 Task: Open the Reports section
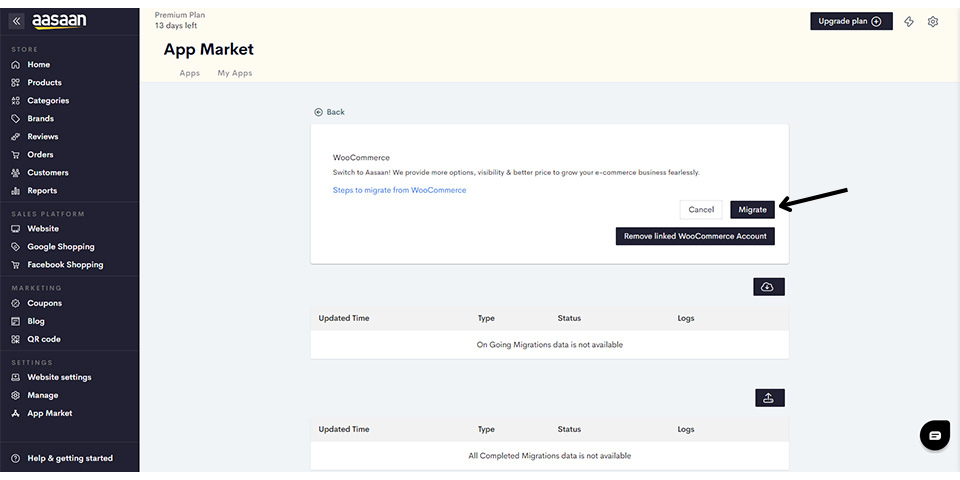click(42, 190)
